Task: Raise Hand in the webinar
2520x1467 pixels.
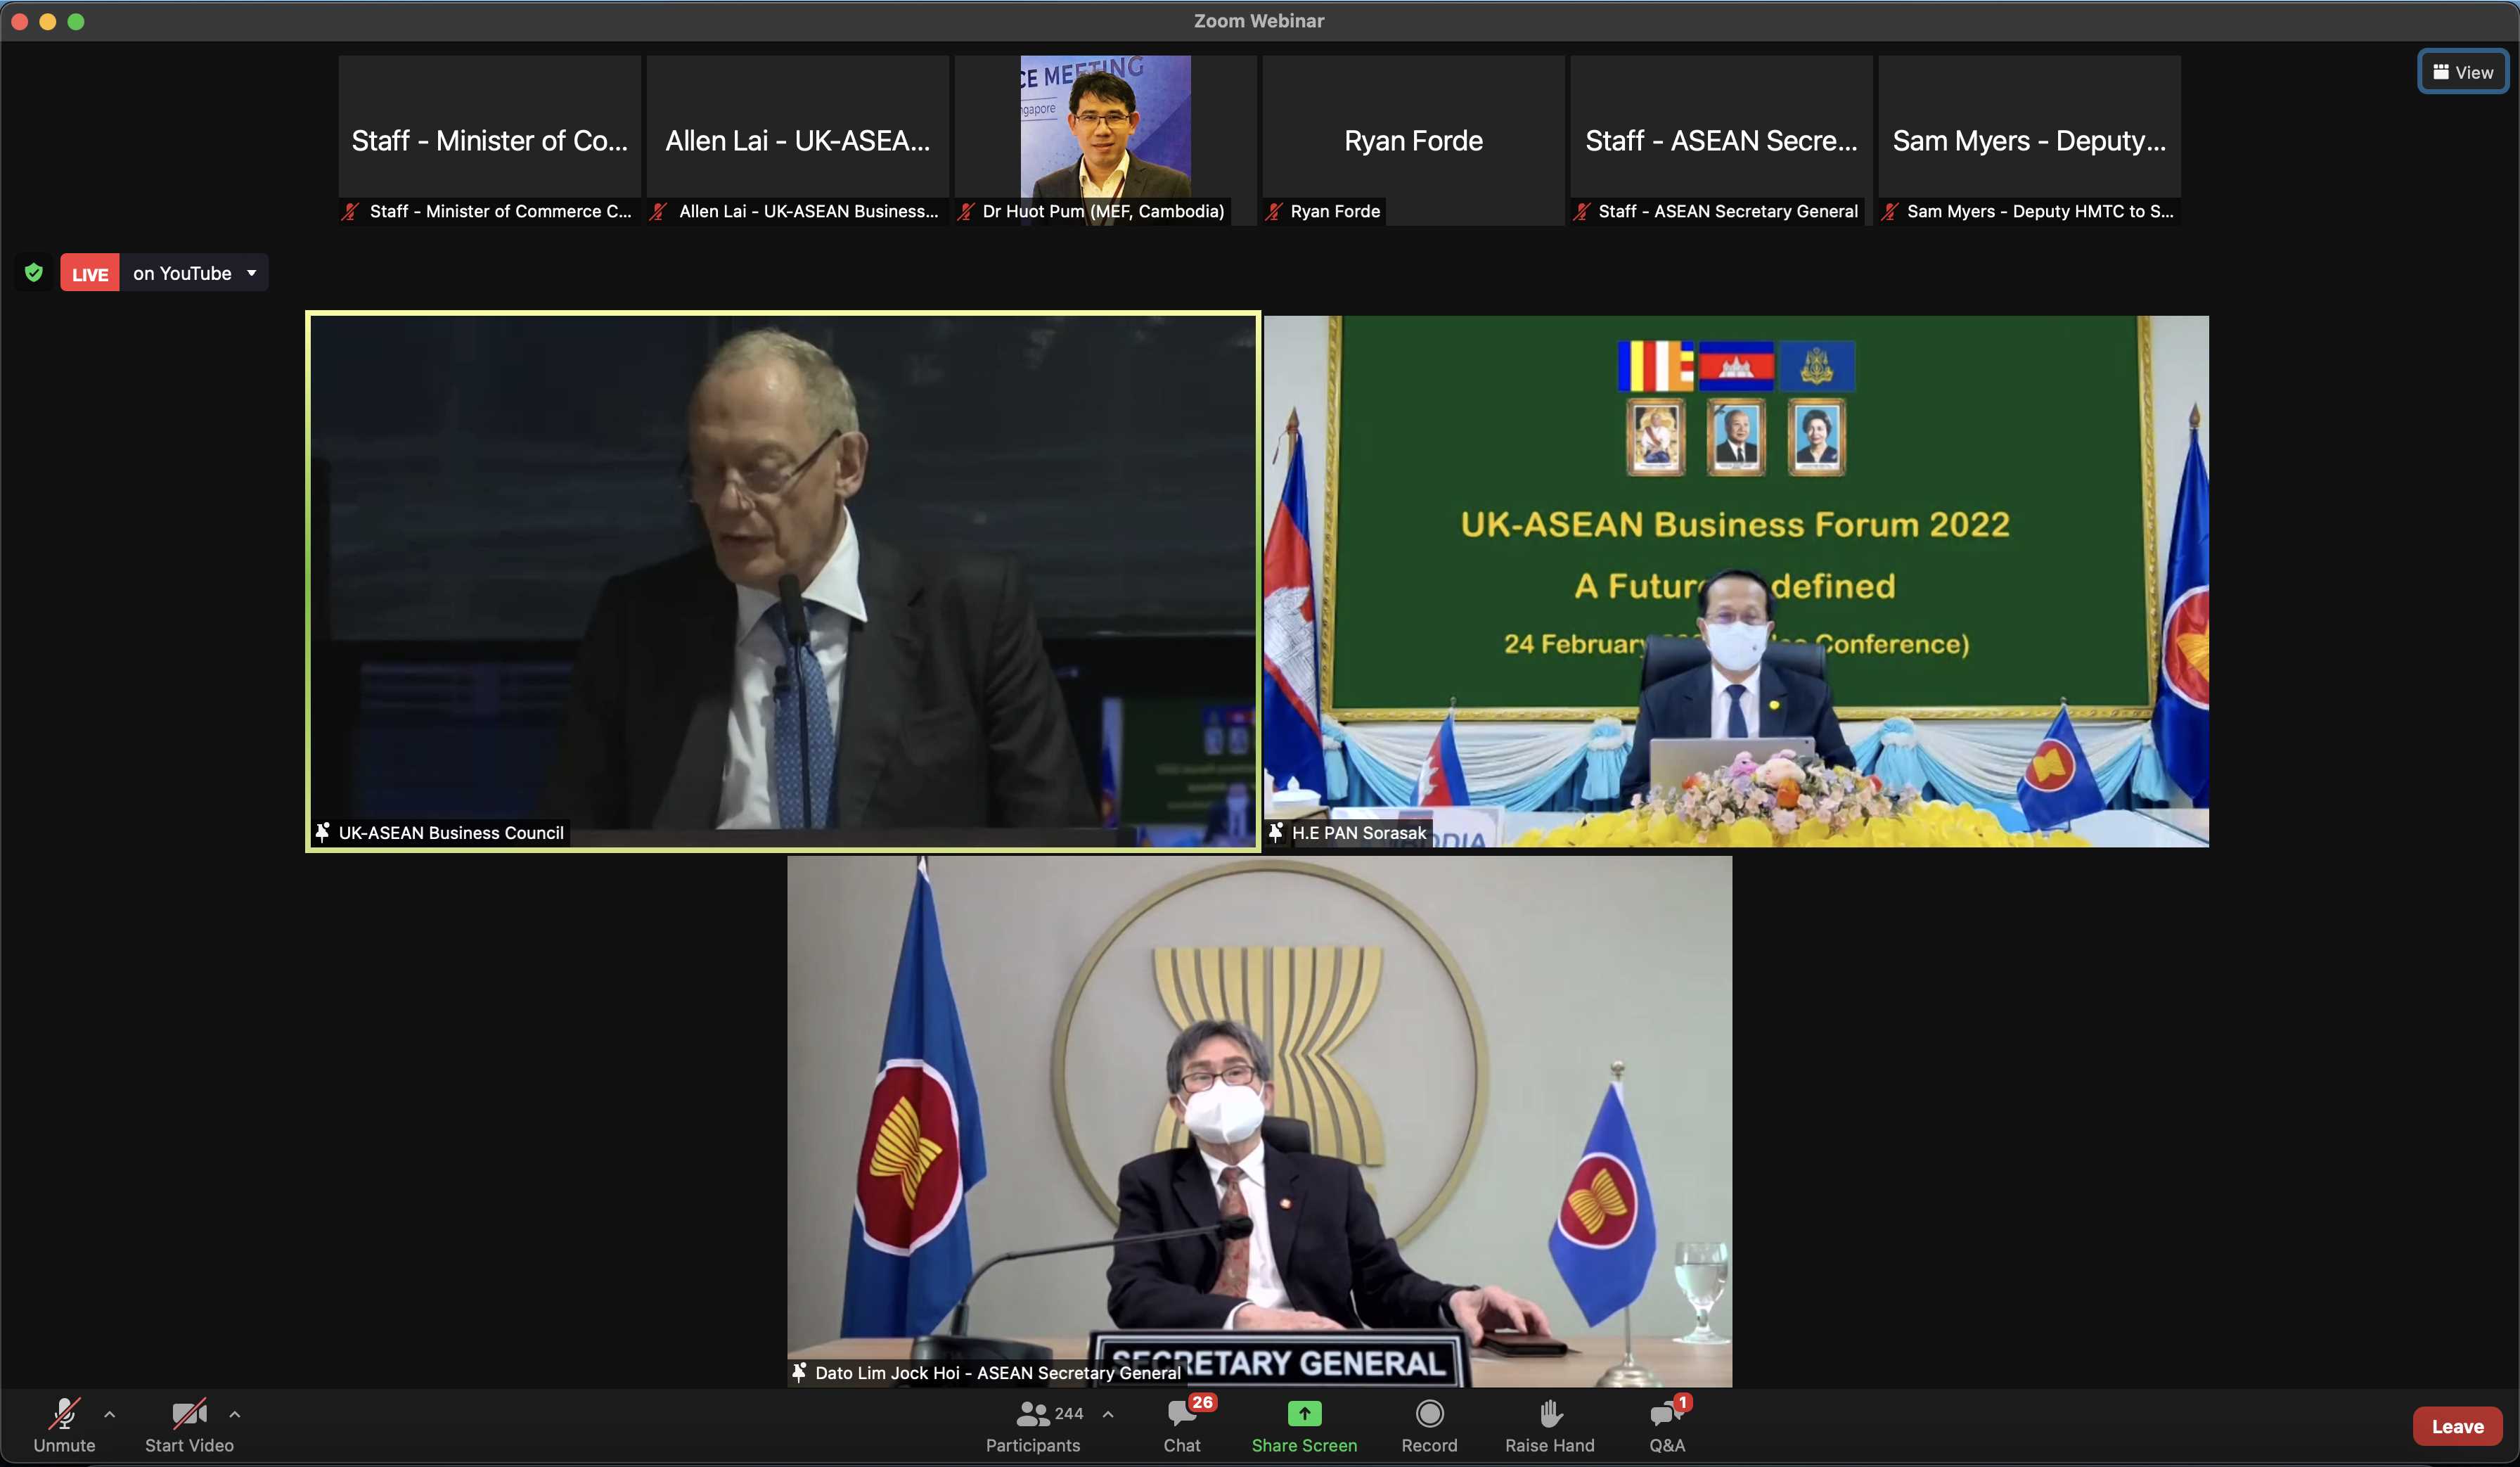Action: click(1550, 1425)
